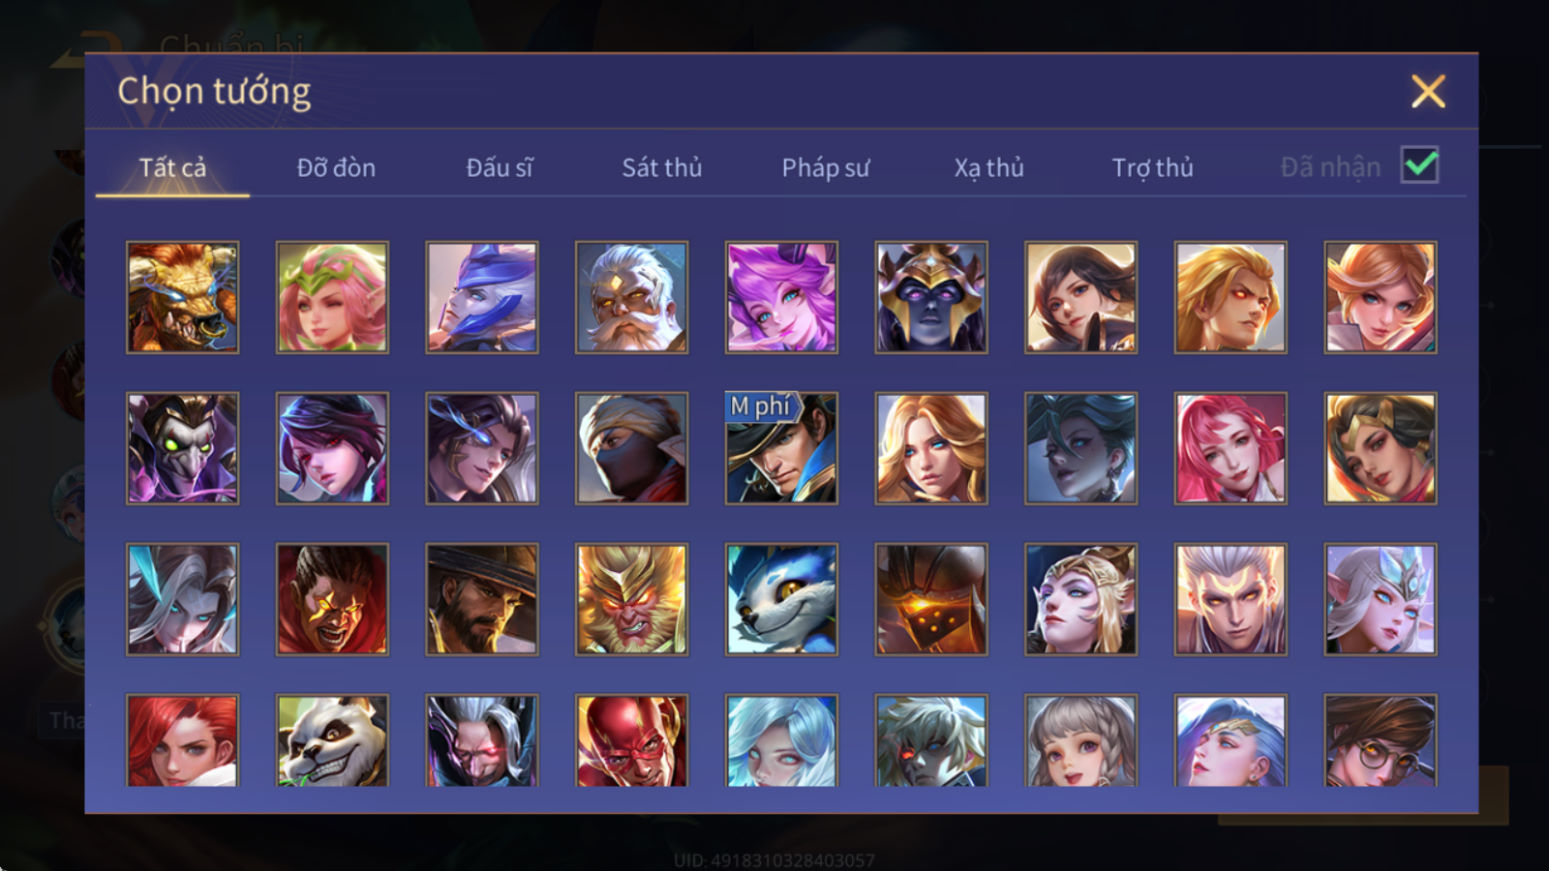Pick the green-eyed plague mask hero
This screenshot has width=1549, height=871.
[x=182, y=448]
